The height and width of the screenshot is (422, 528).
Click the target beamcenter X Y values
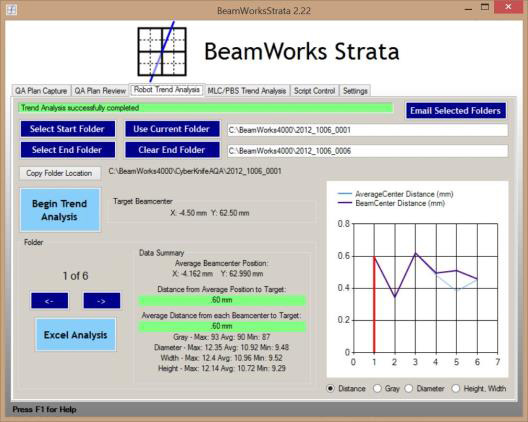[209, 213]
